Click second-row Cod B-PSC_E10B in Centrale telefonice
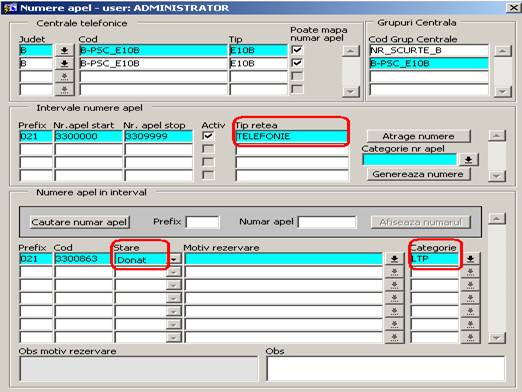The height and width of the screenshot is (392, 522). [153, 63]
